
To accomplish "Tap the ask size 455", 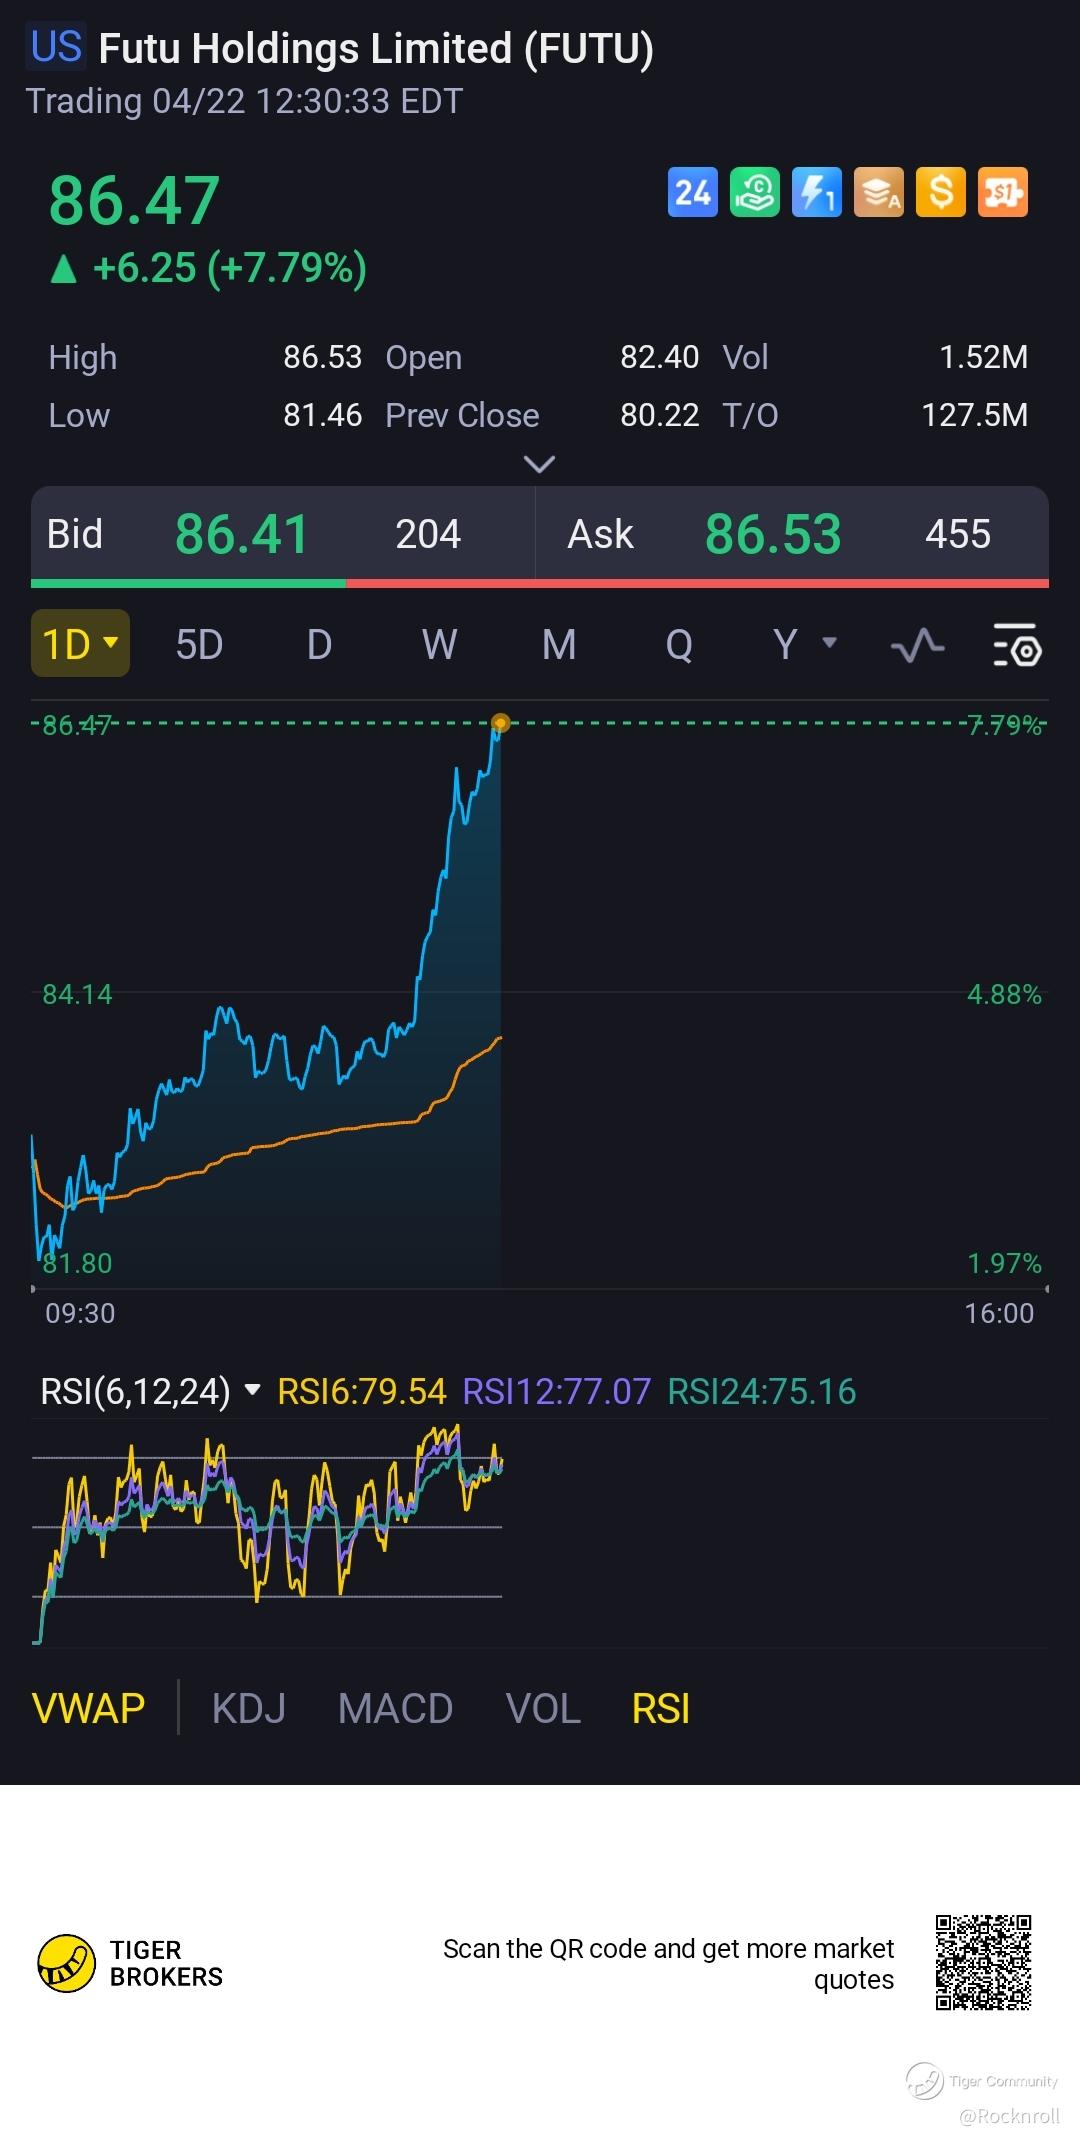I will click(957, 534).
